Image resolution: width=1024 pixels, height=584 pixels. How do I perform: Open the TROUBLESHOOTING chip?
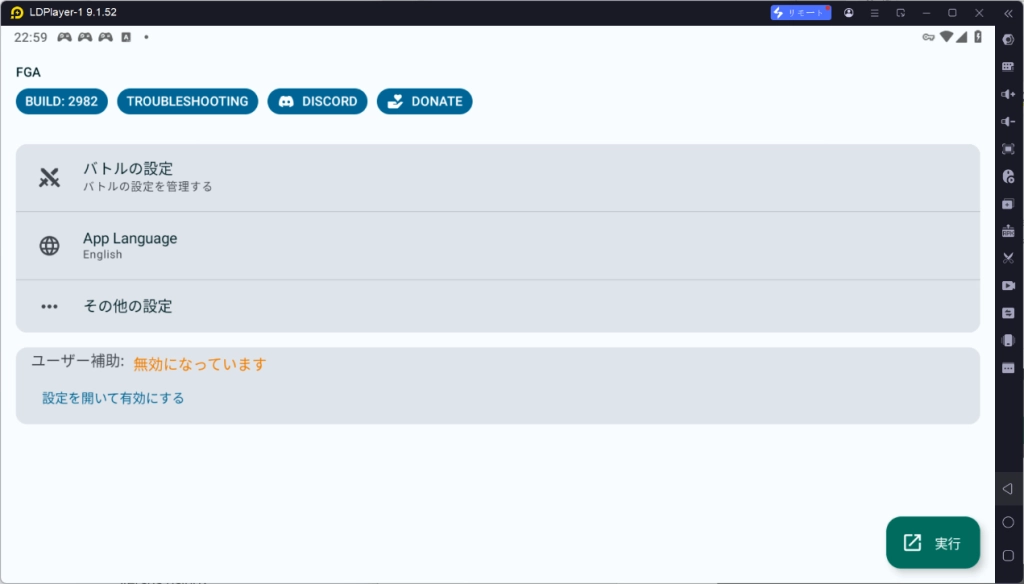click(x=187, y=101)
